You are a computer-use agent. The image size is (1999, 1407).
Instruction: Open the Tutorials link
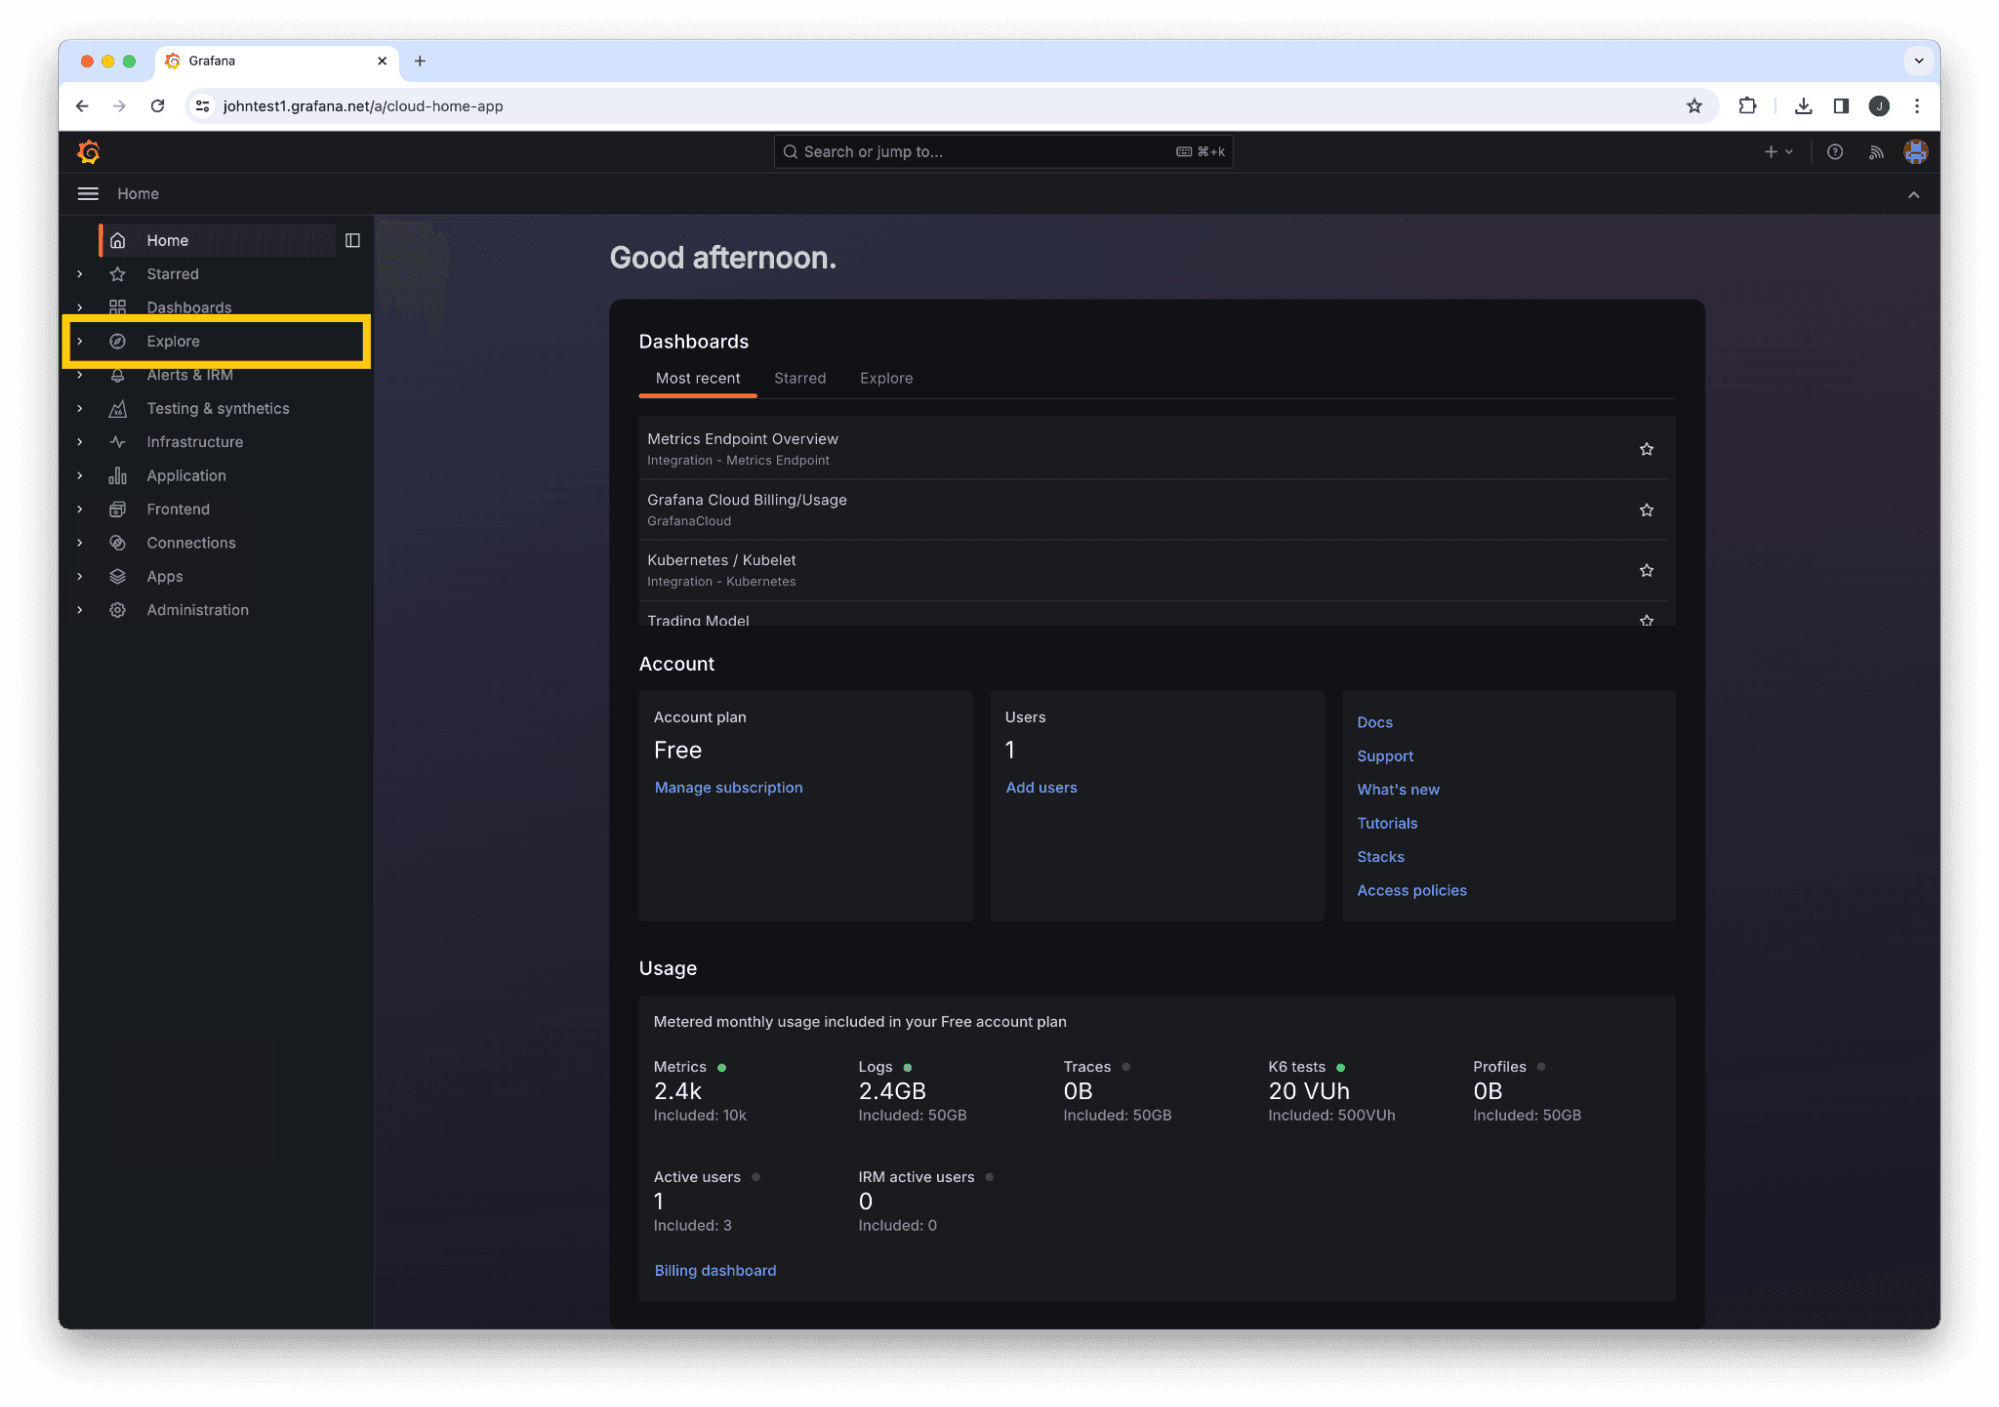point(1387,824)
